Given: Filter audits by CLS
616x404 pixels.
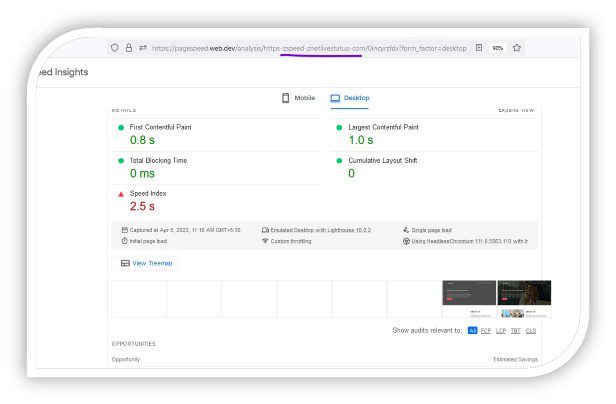Looking at the screenshot, I should (531, 330).
